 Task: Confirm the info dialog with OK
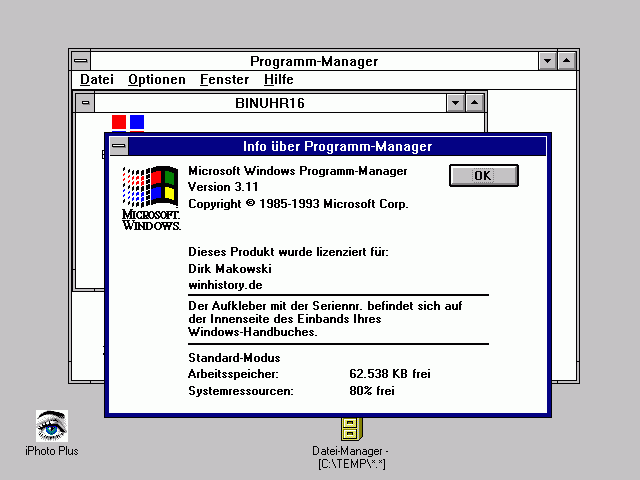tap(484, 176)
